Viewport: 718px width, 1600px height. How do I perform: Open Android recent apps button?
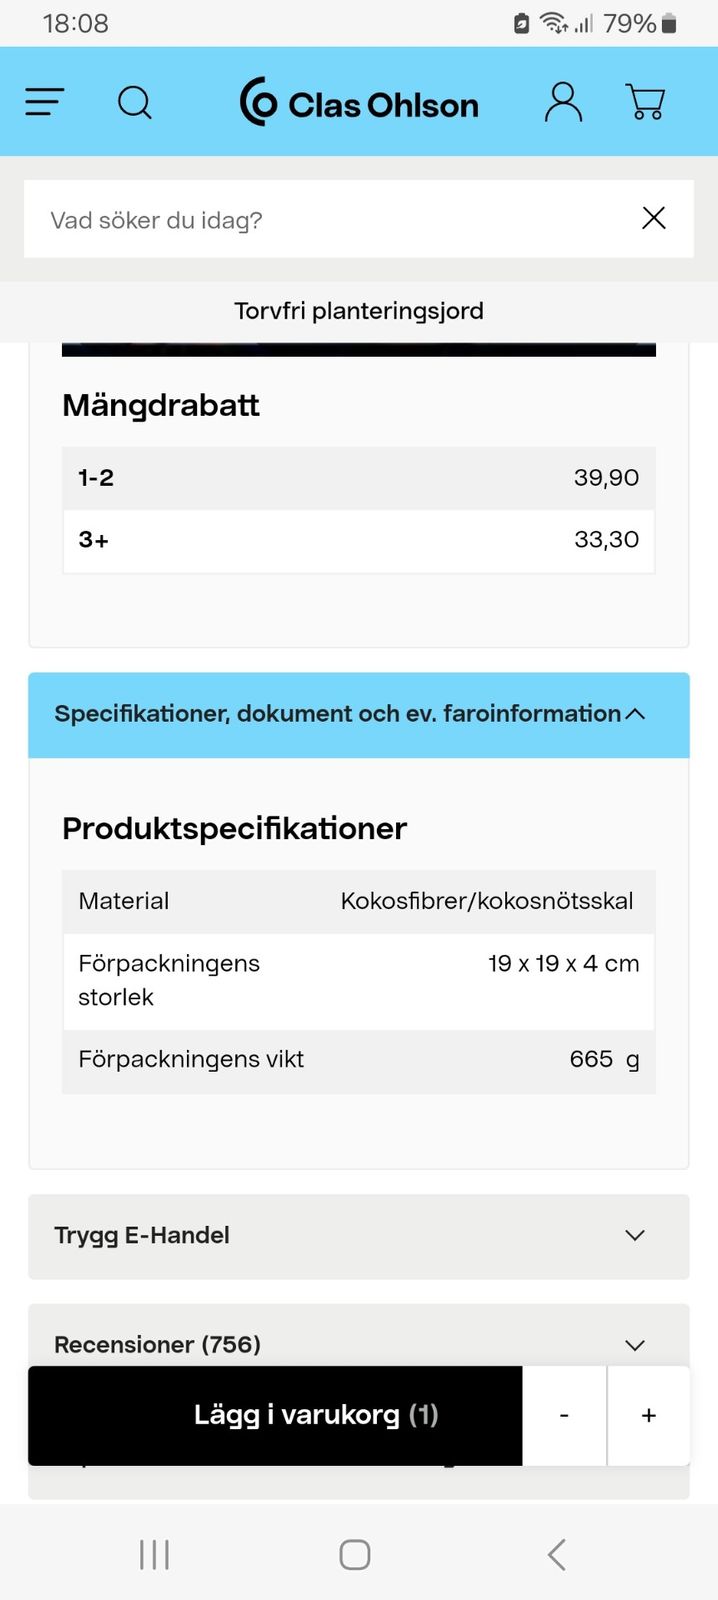coord(154,1554)
